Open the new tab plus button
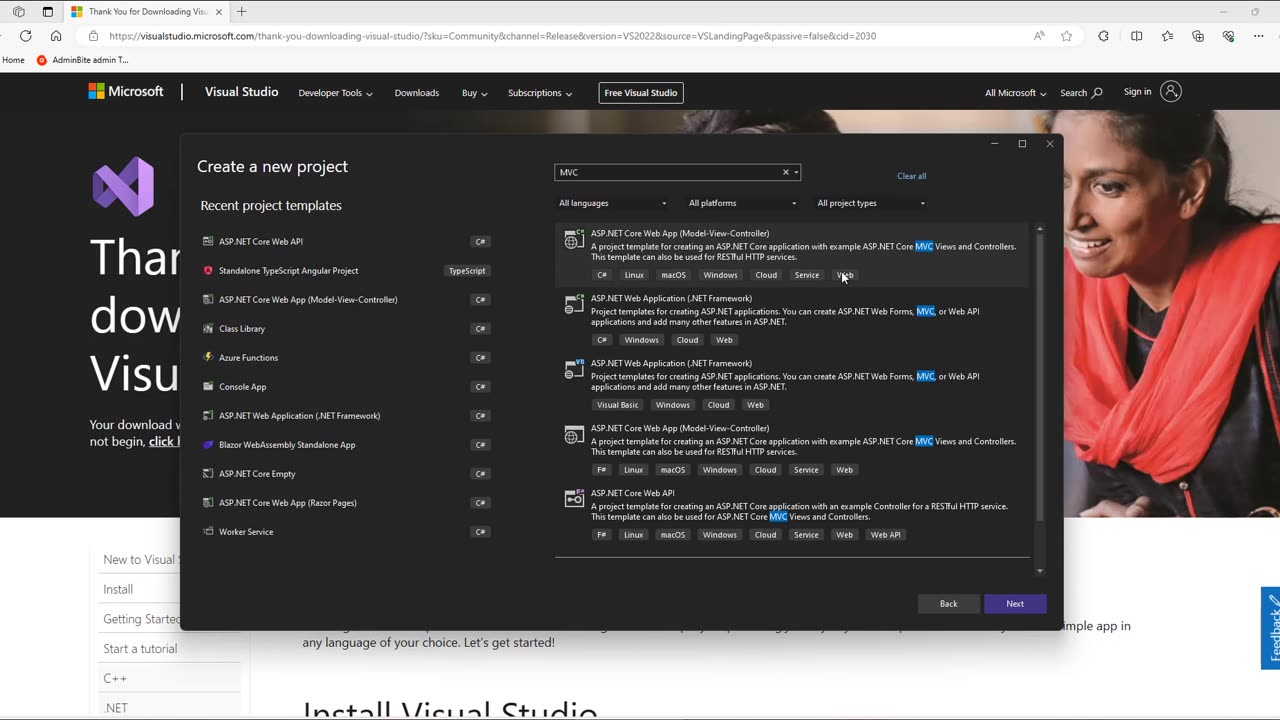The image size is (1280, 720). [241, 12]
